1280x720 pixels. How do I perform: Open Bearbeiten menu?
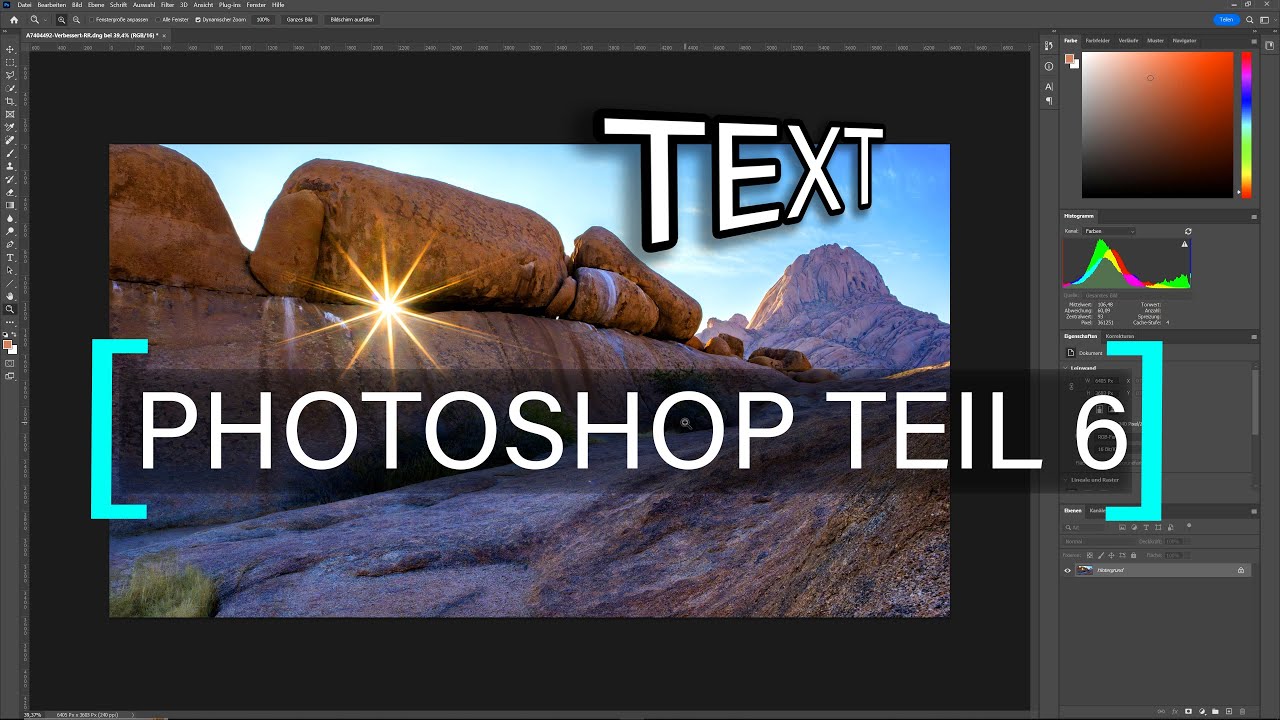(x=51, y=5)
